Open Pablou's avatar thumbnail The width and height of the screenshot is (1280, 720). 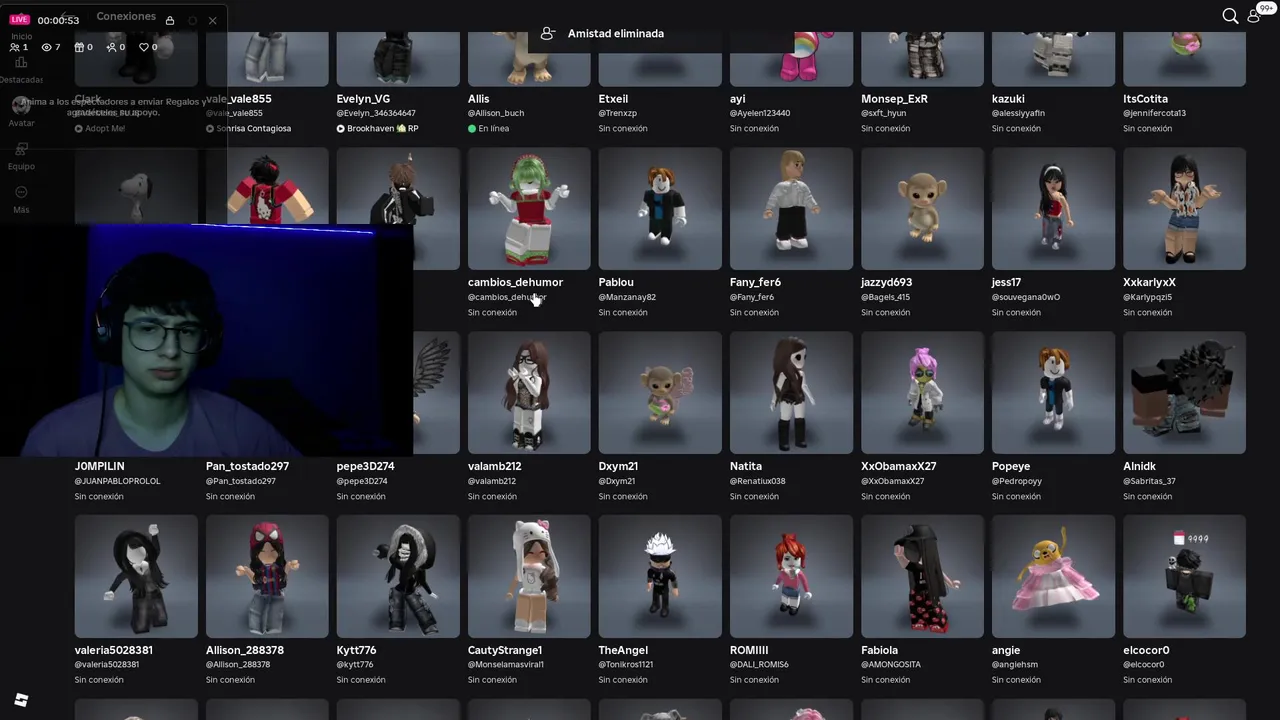click(660, 208)
